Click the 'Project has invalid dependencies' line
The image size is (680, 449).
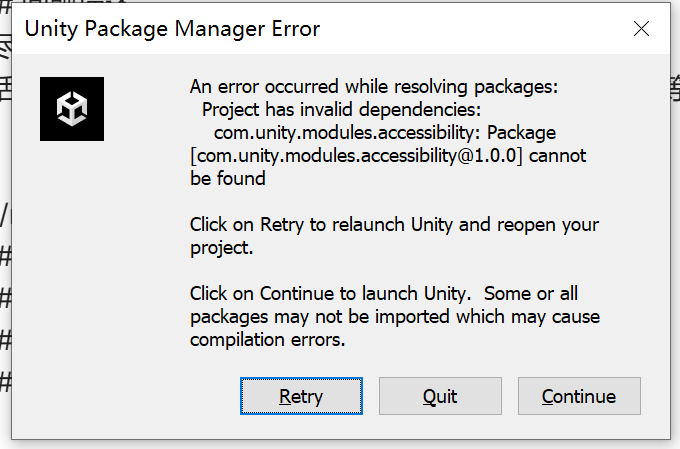[x=341, y=110]
